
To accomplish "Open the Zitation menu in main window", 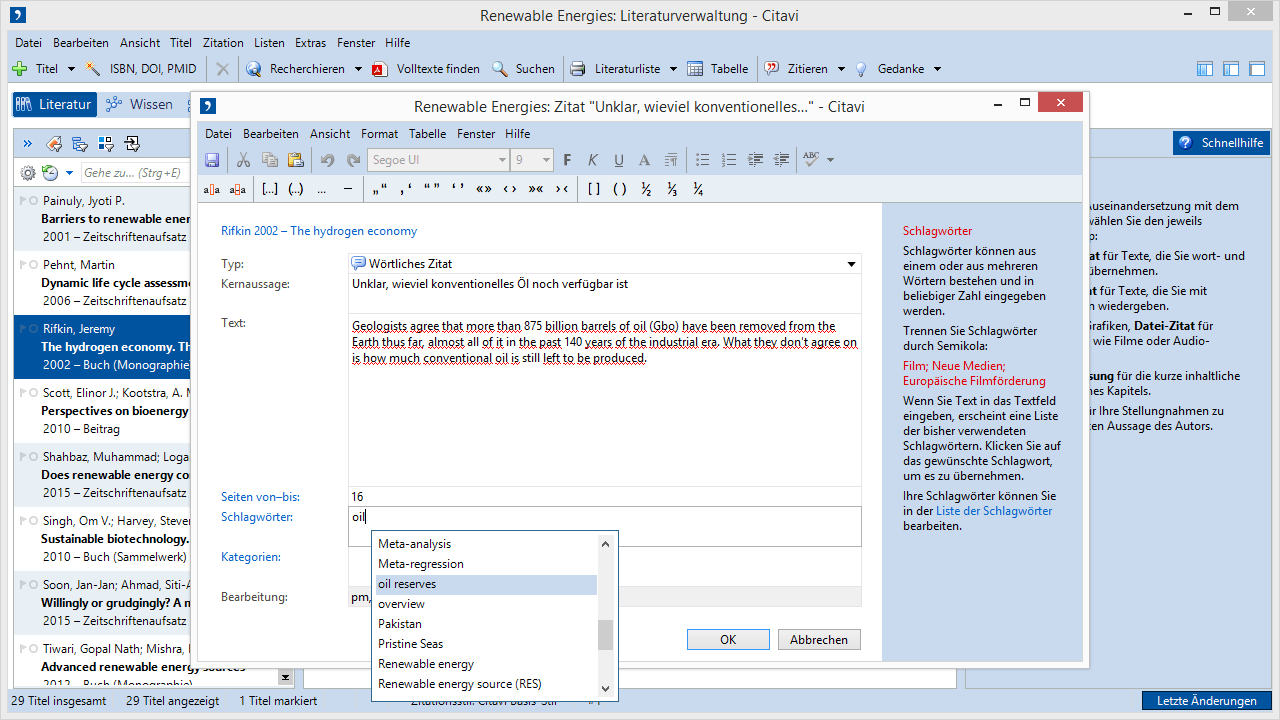I will point(223,43).
